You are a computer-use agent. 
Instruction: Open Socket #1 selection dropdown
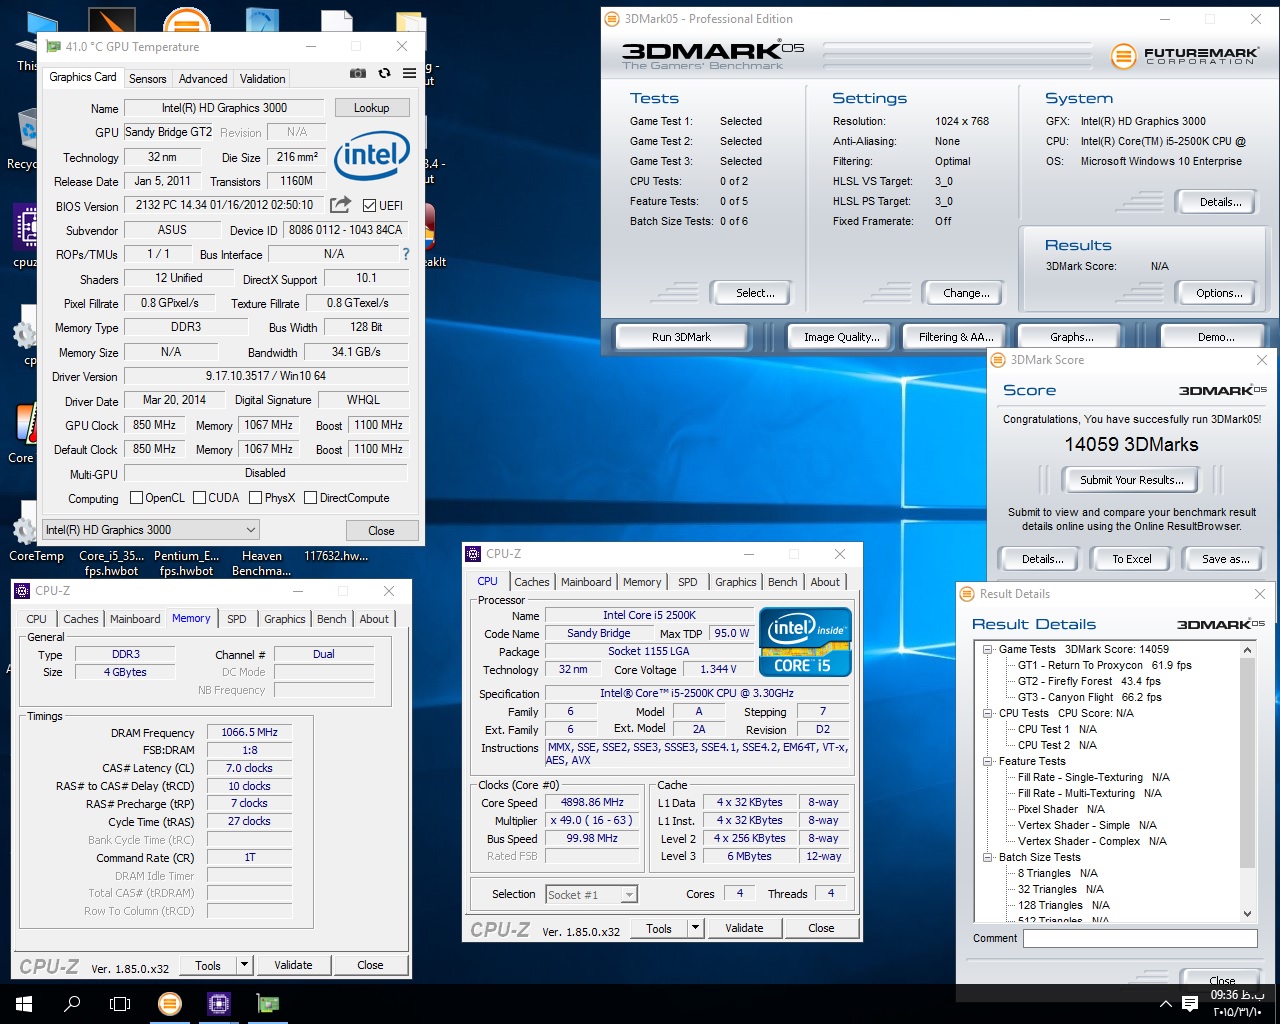[592, 894]
